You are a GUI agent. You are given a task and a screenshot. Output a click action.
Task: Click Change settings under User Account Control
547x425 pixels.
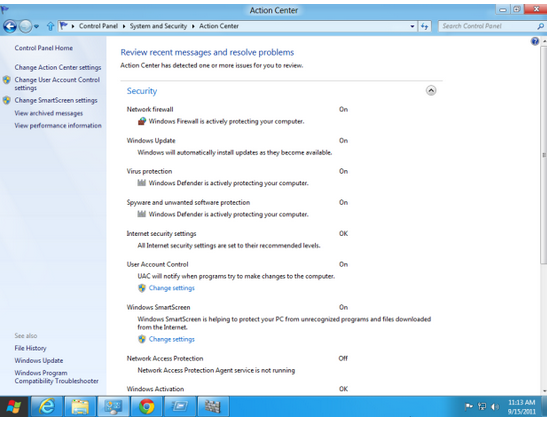point(172,288)
